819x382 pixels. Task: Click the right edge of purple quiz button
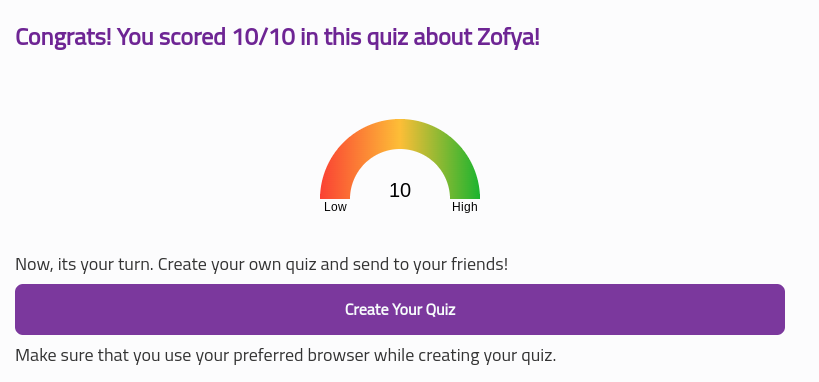click(779, 309)
